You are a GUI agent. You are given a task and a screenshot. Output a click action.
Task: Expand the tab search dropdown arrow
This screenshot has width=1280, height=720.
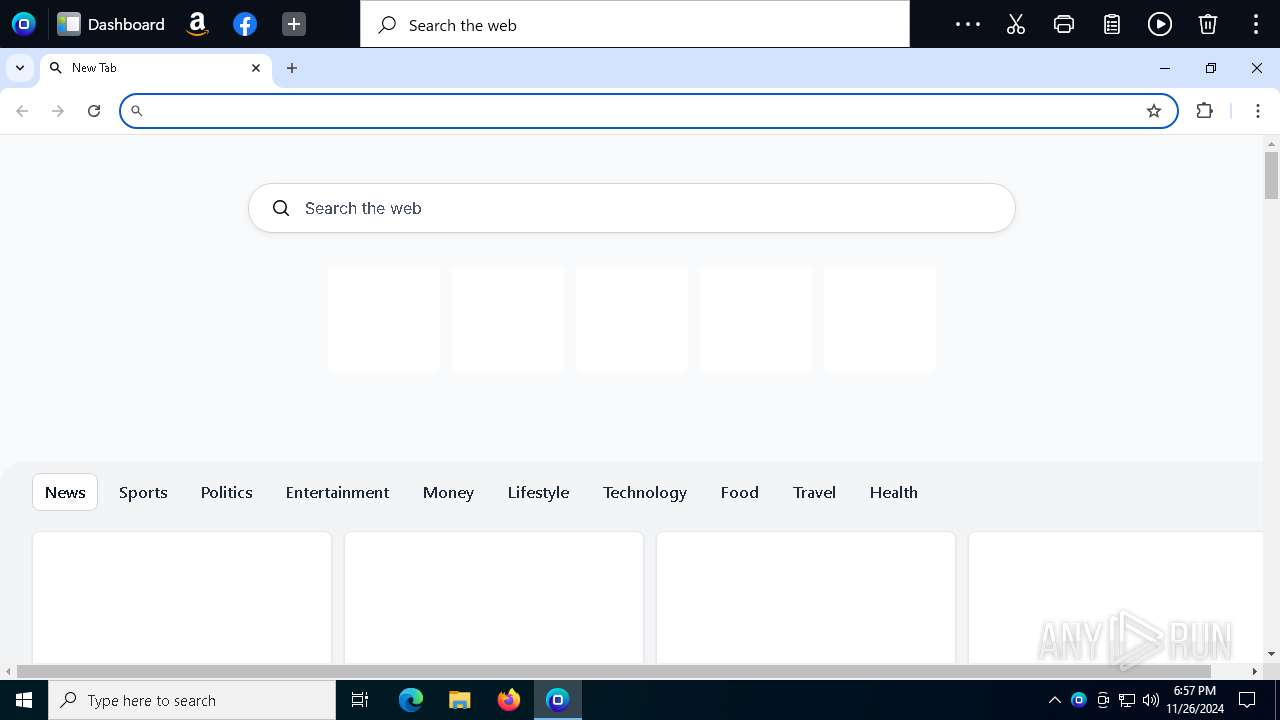click(x=20, y=68)
